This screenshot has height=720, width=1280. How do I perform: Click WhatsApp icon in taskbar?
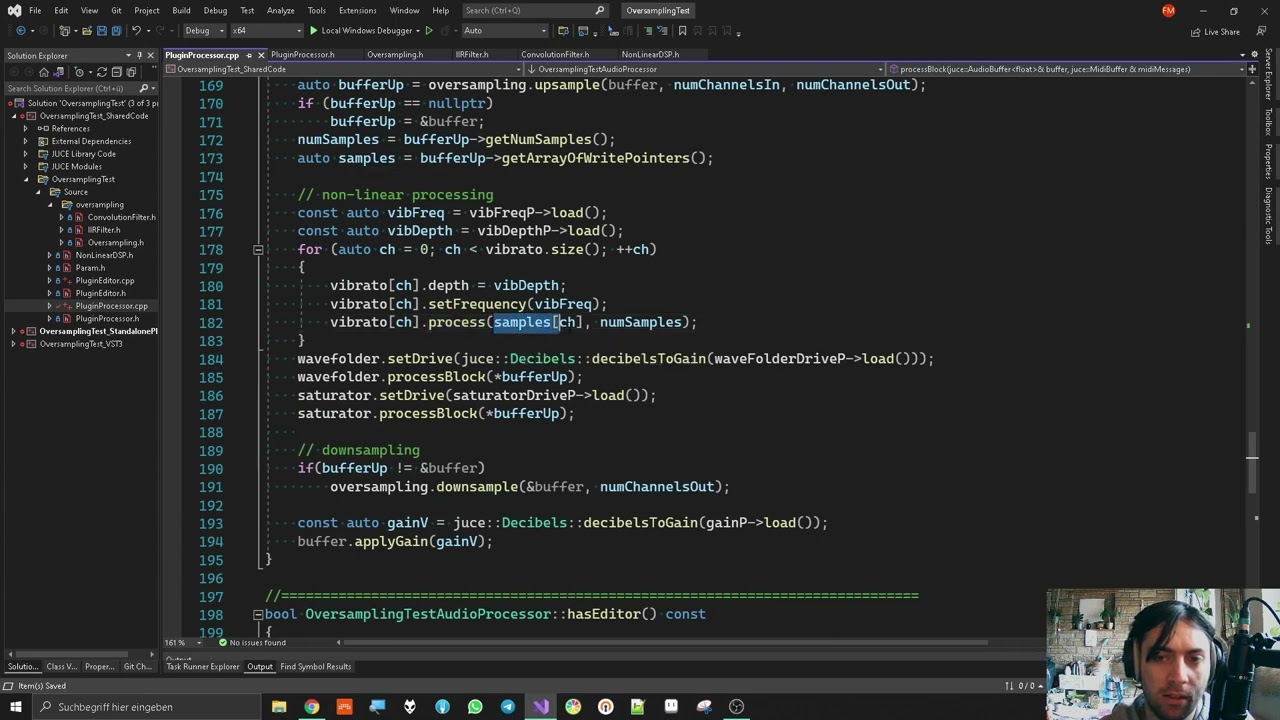475,707
